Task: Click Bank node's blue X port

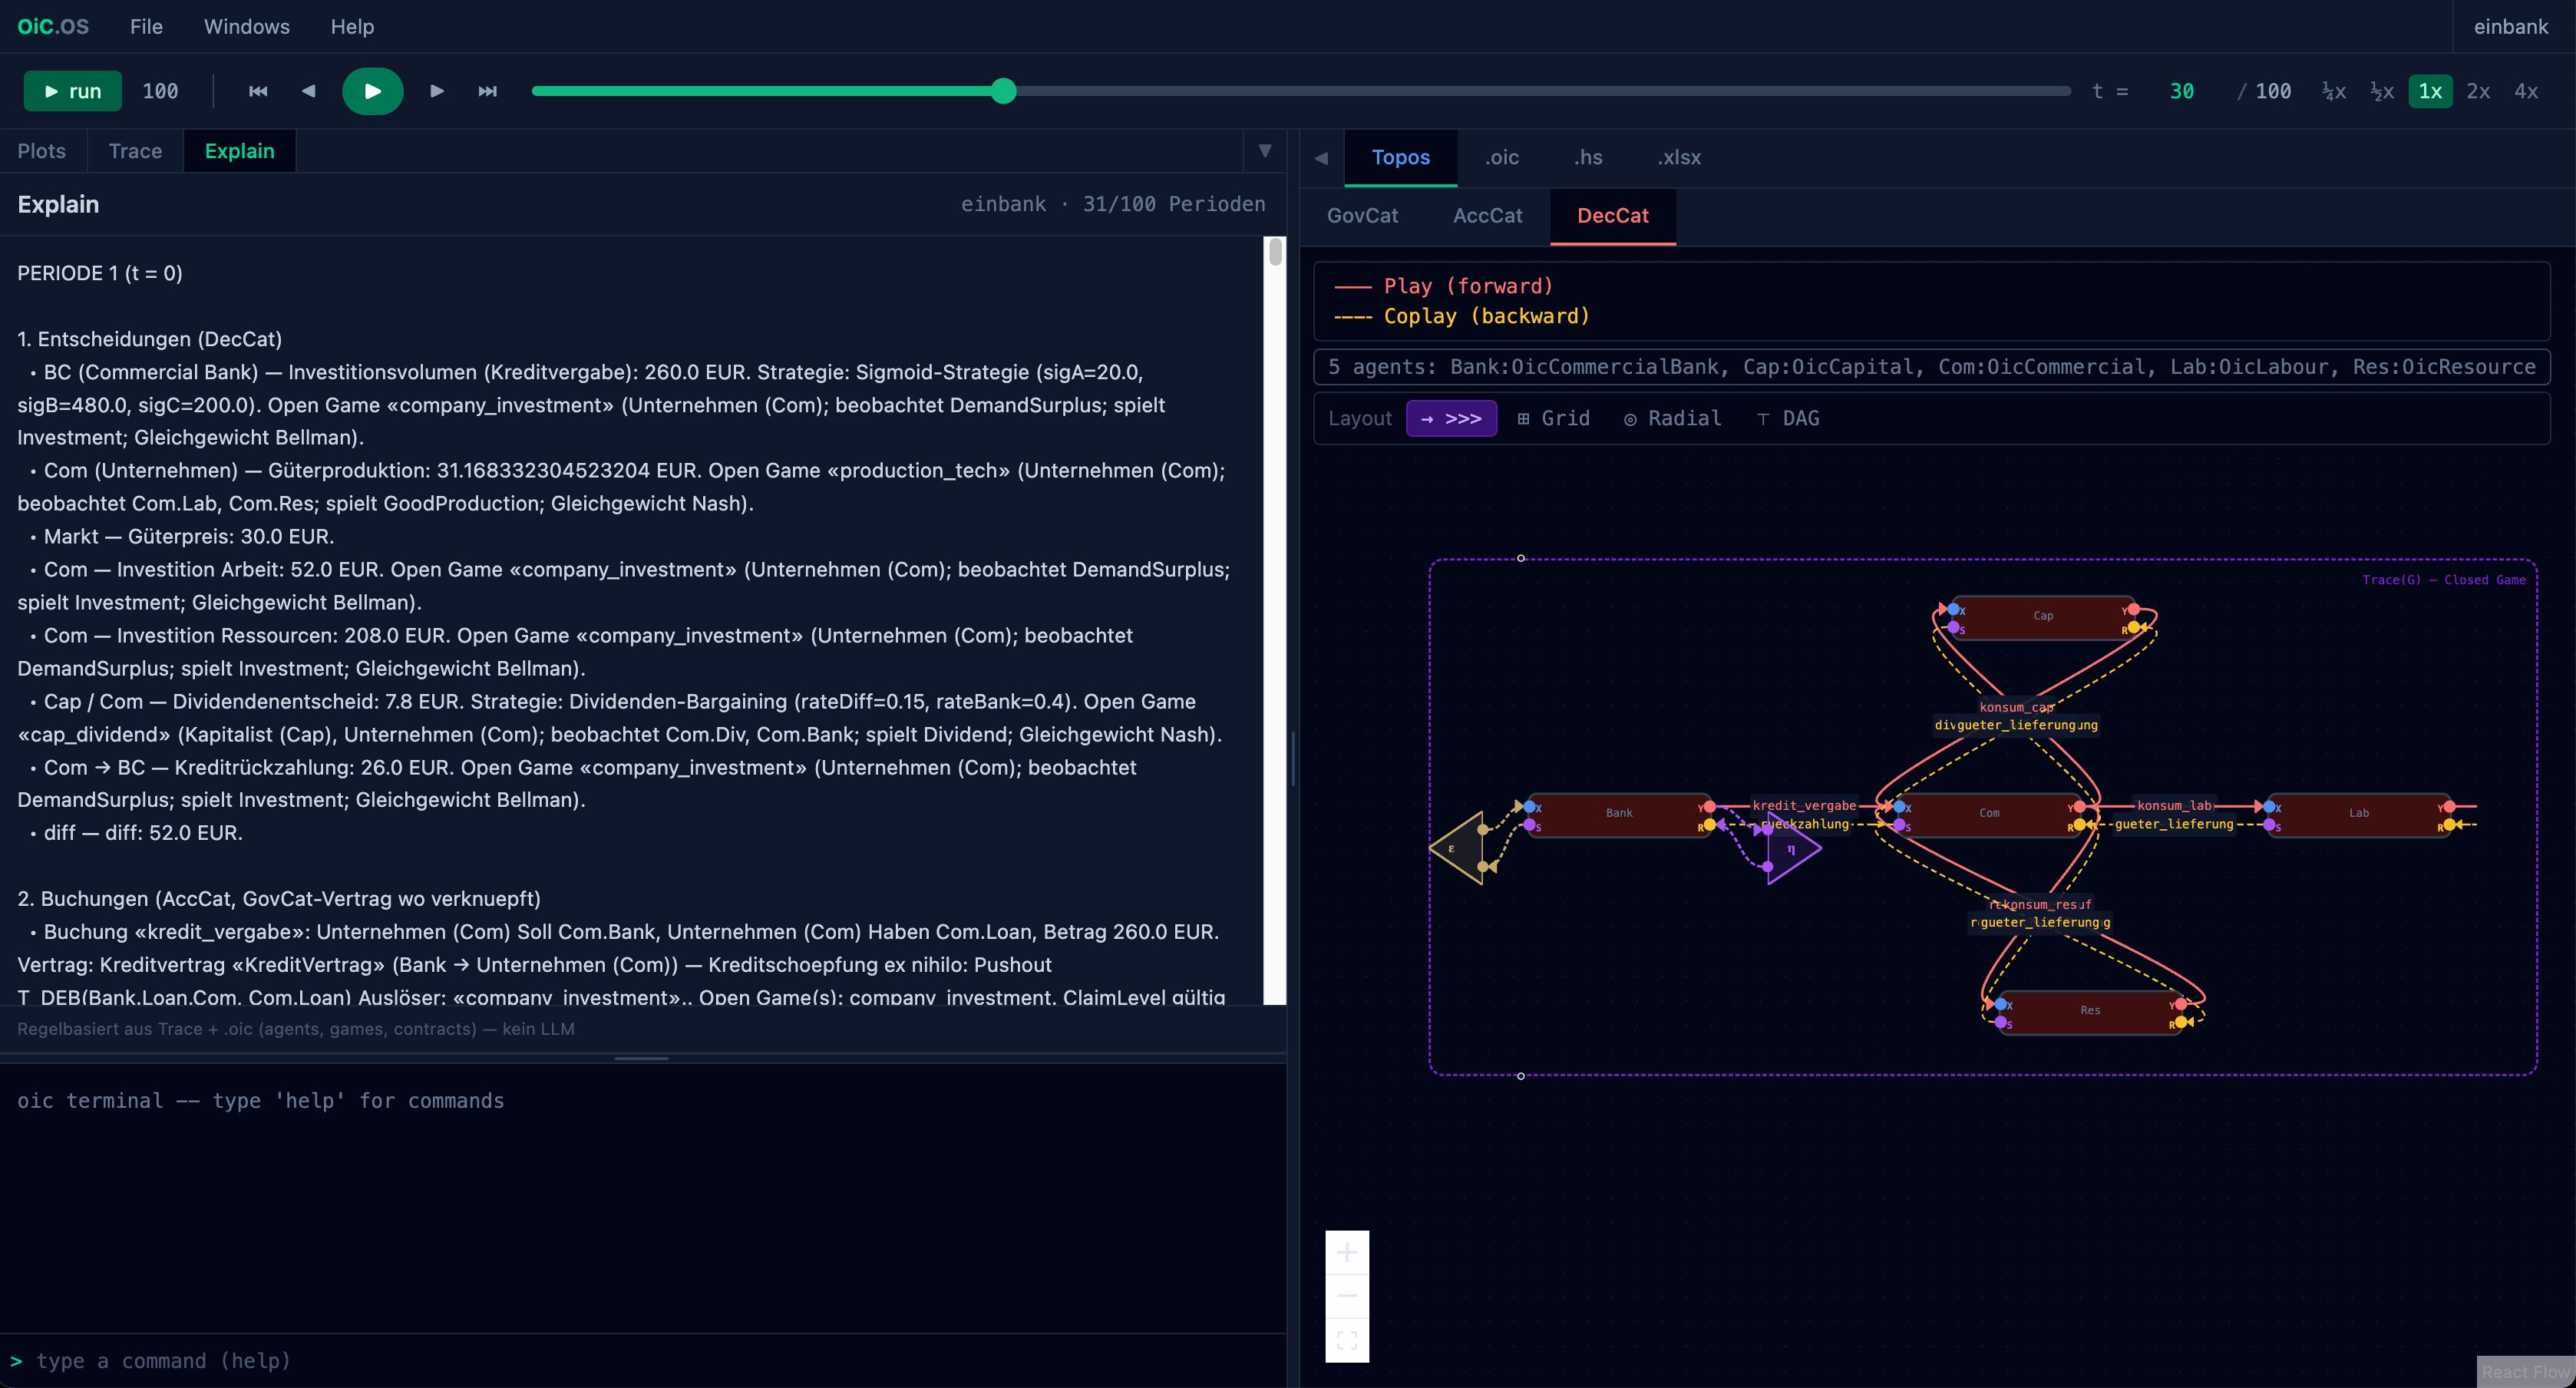Action: coord(1529,807)
